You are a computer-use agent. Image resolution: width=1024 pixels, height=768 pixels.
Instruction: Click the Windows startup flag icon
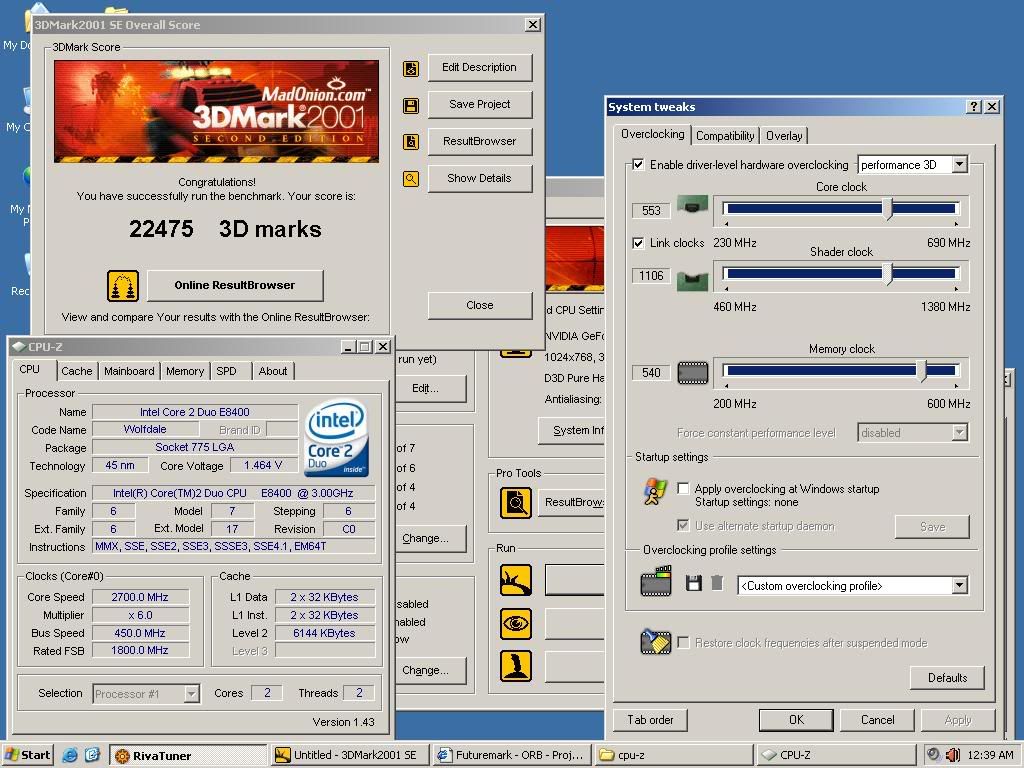[x=654, y=492]
